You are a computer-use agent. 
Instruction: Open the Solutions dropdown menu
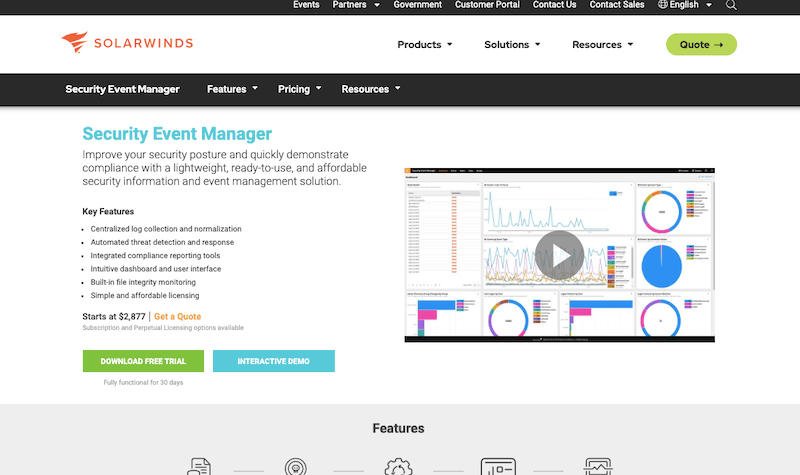click(512, 44)
